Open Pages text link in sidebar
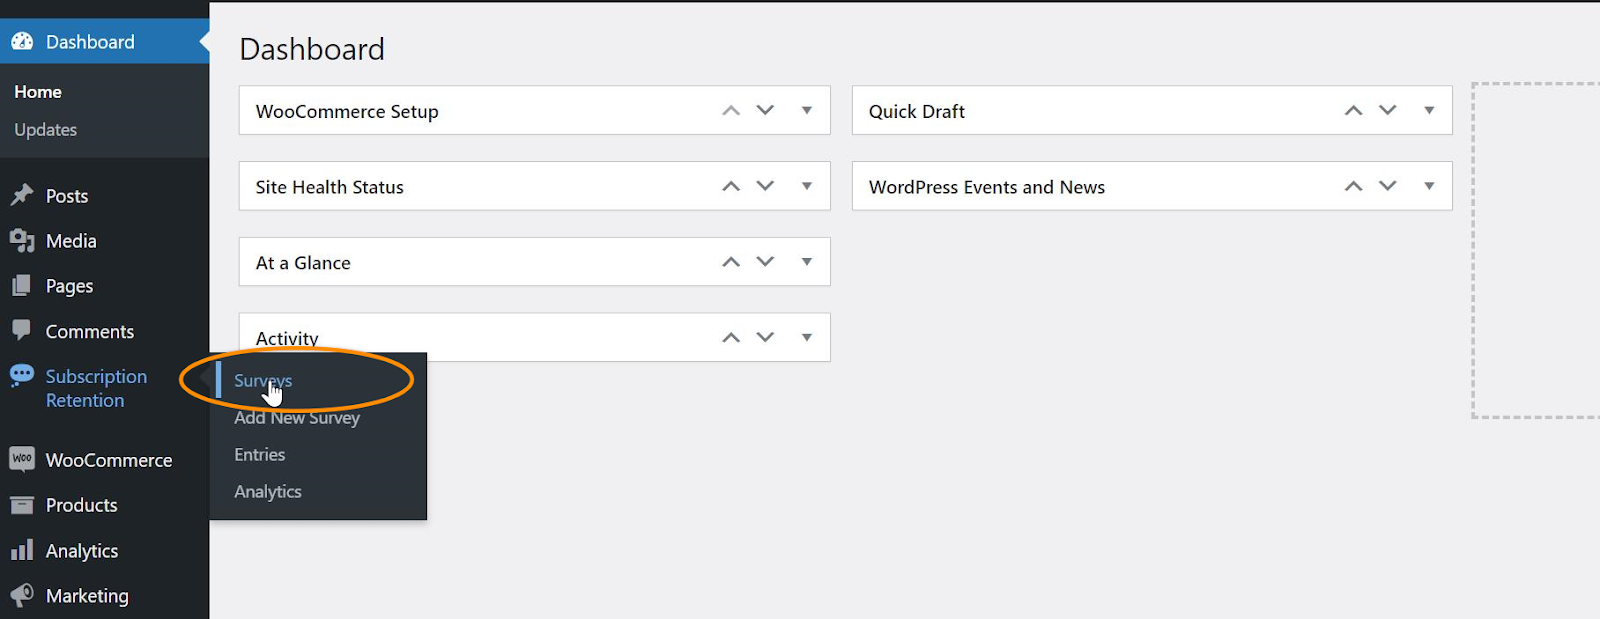Screen dimensions: 1600x619 pyautogui.click(x=69, y=286)
